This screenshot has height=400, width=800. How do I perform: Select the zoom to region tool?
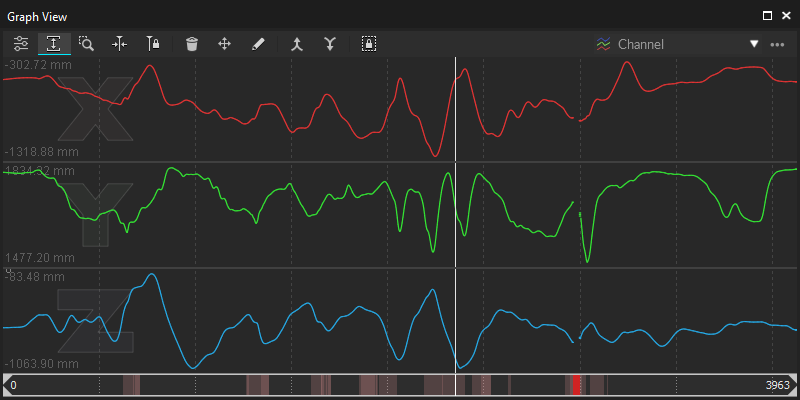click(87, 44)
